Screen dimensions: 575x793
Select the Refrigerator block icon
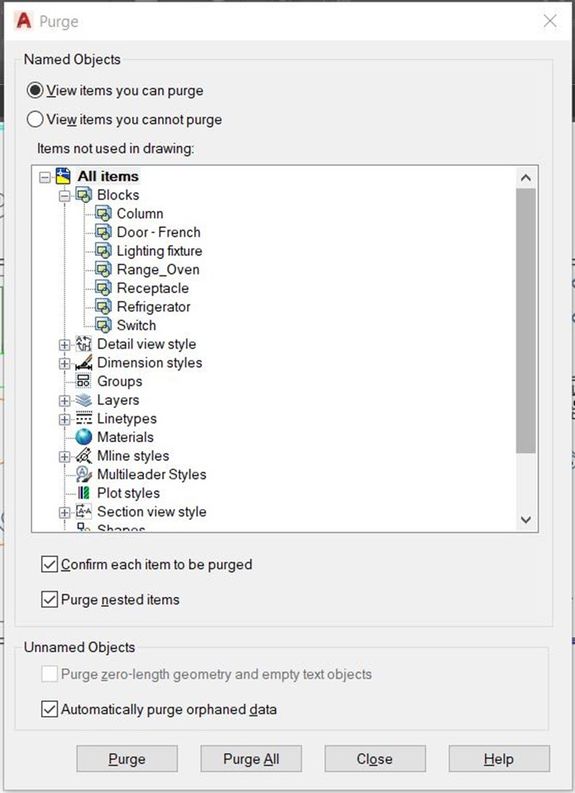104,306
